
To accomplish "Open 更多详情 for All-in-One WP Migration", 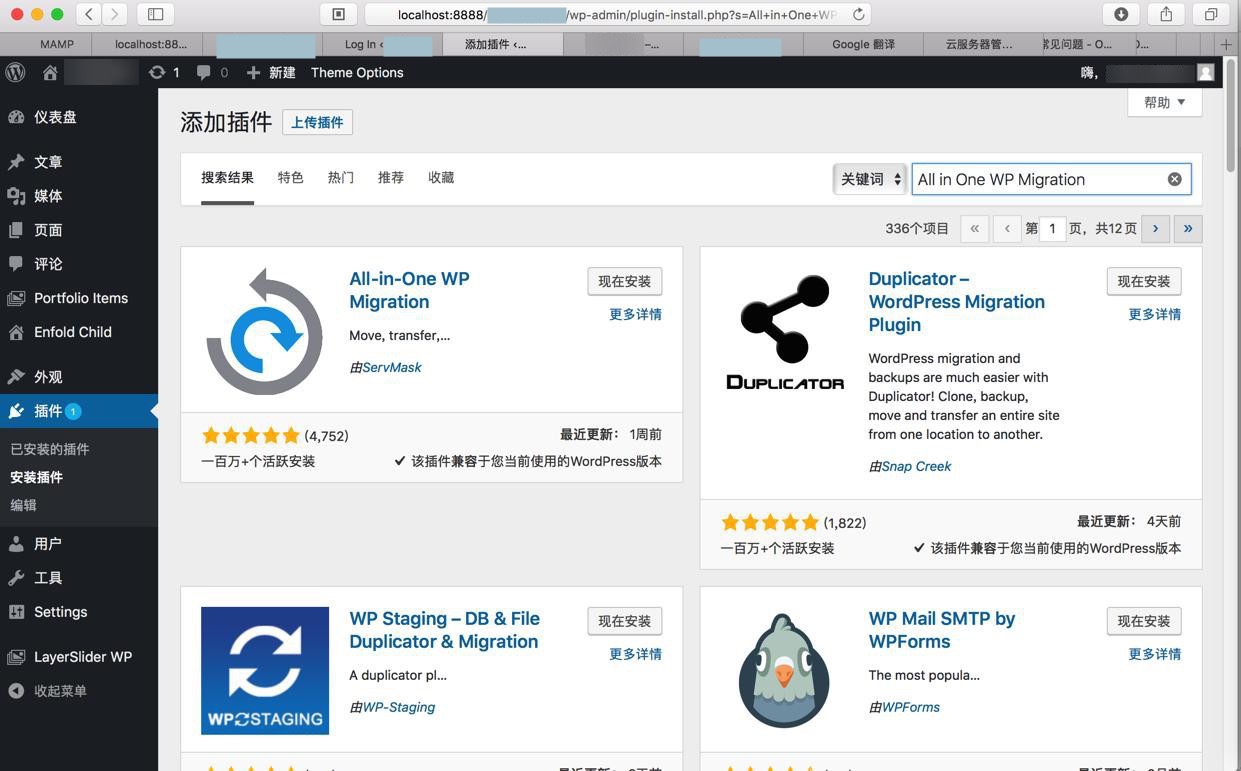I will pyautogui.click(x=635, y=314).
